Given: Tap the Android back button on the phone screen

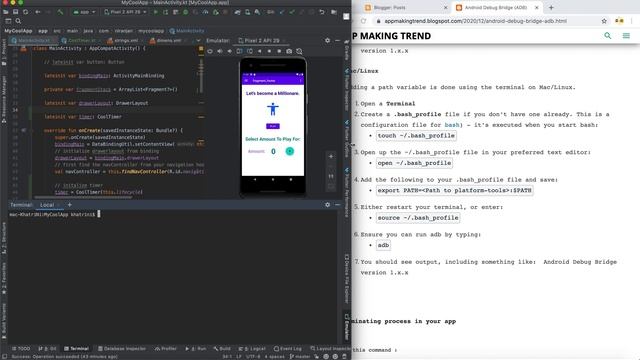Looking at the screenshot, I should (x=255, y=179).
